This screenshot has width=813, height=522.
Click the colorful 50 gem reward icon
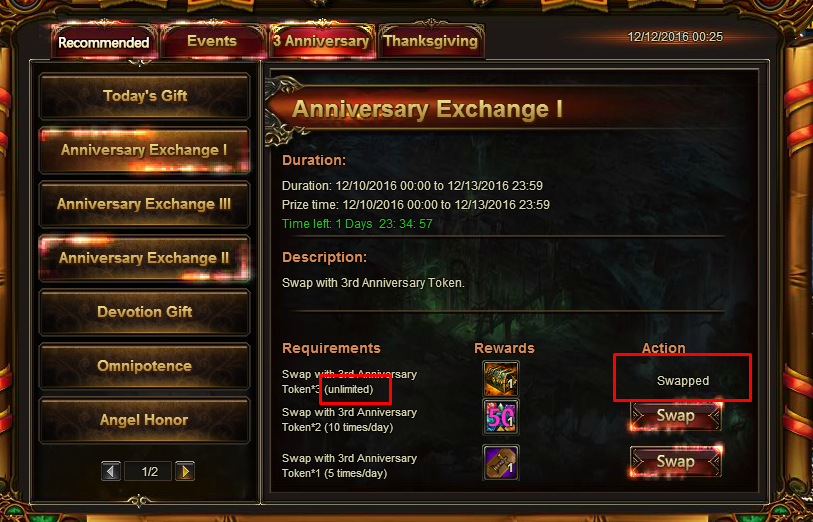click(x=500, y=417)
